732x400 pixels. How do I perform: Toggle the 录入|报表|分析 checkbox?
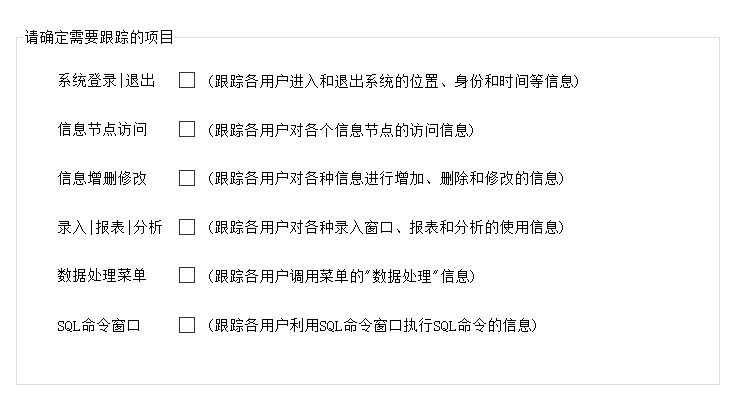click(187, 227)
